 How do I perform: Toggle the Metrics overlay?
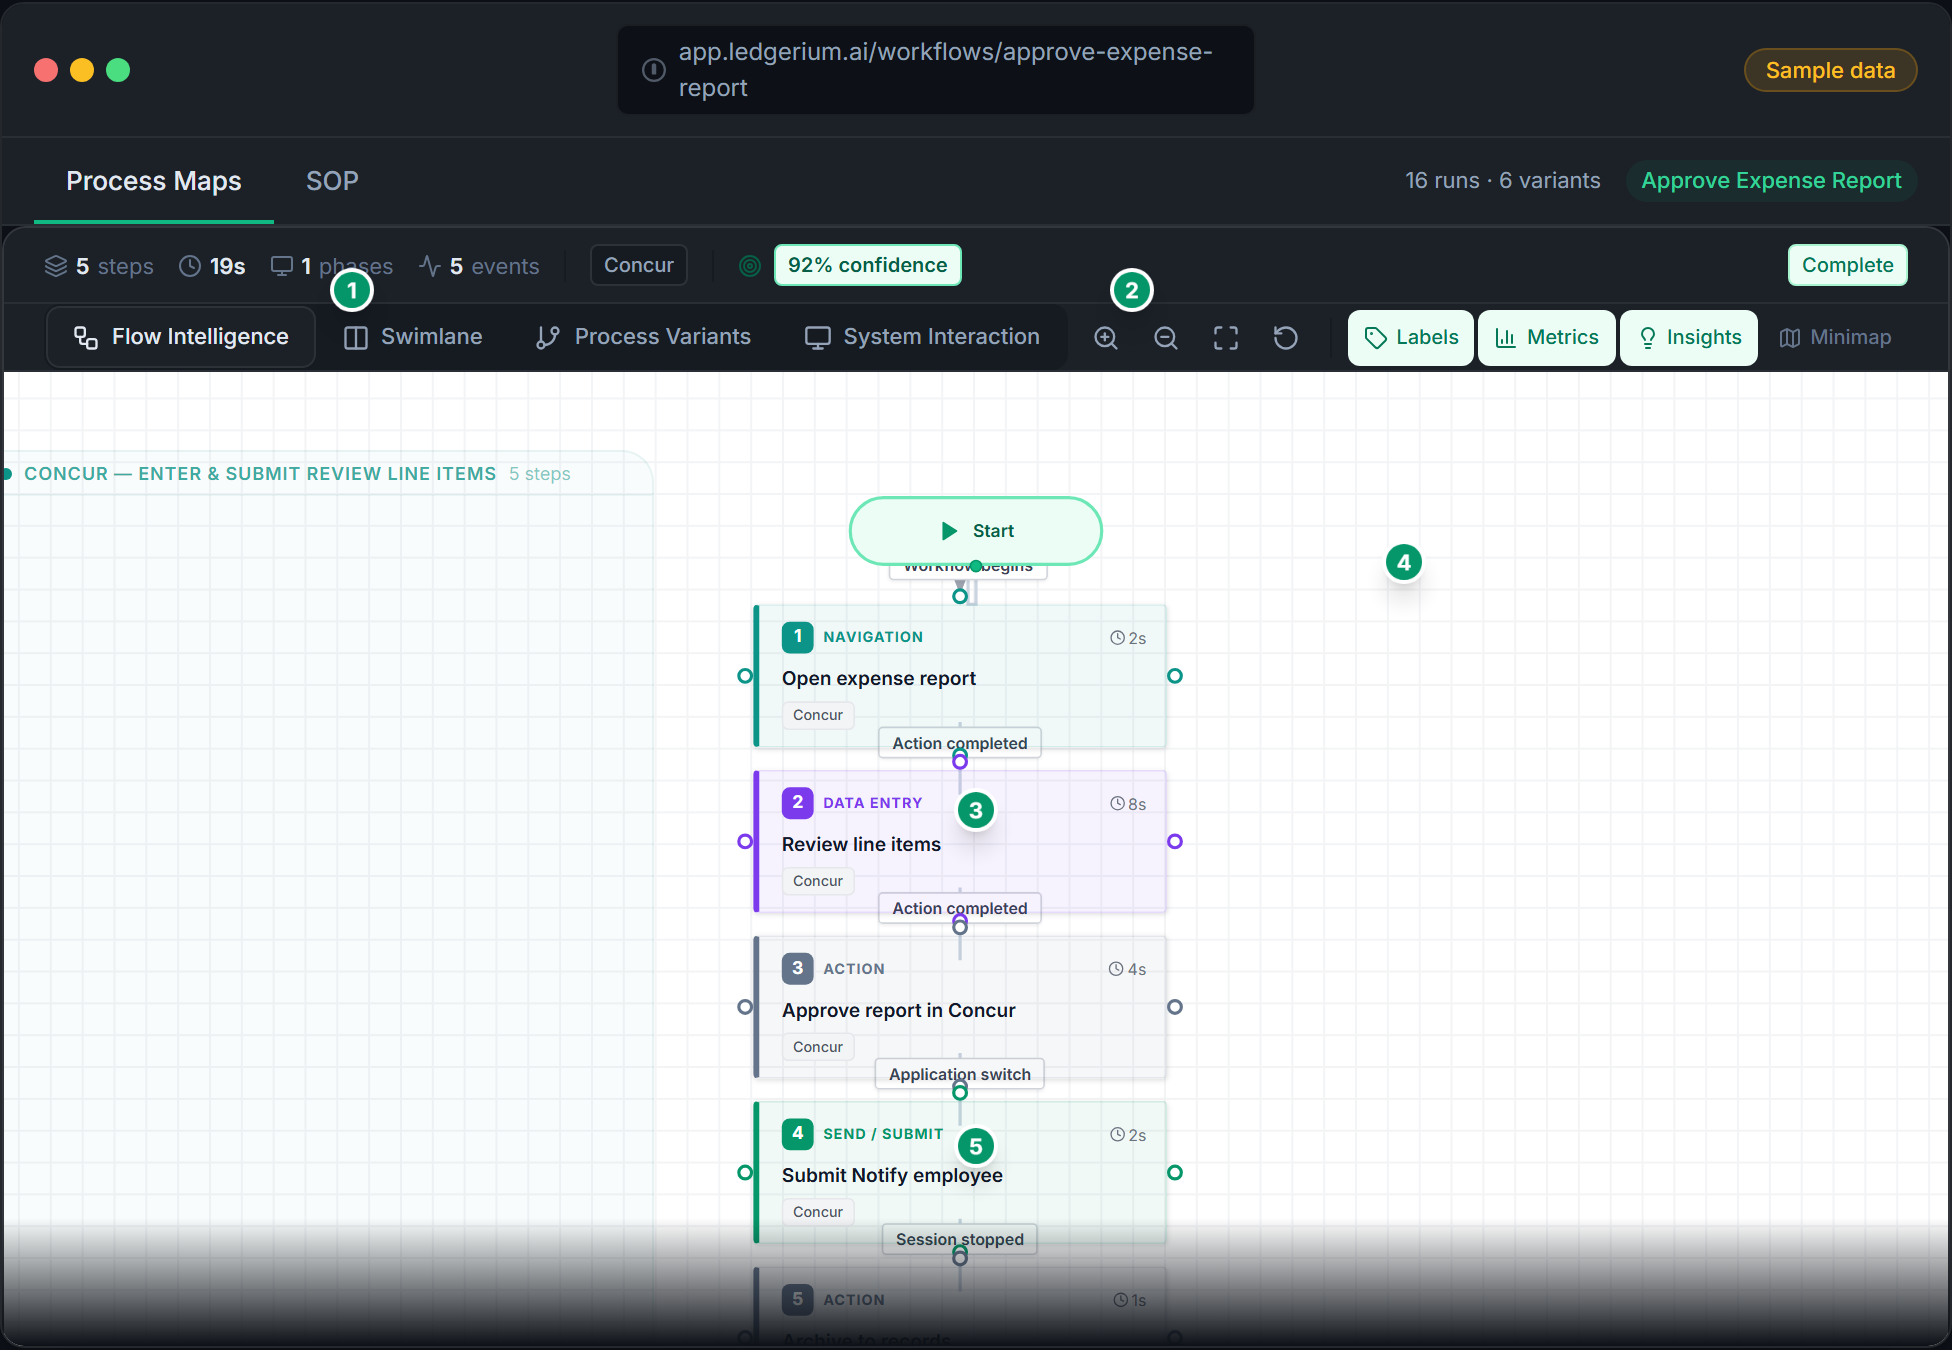1547,338
